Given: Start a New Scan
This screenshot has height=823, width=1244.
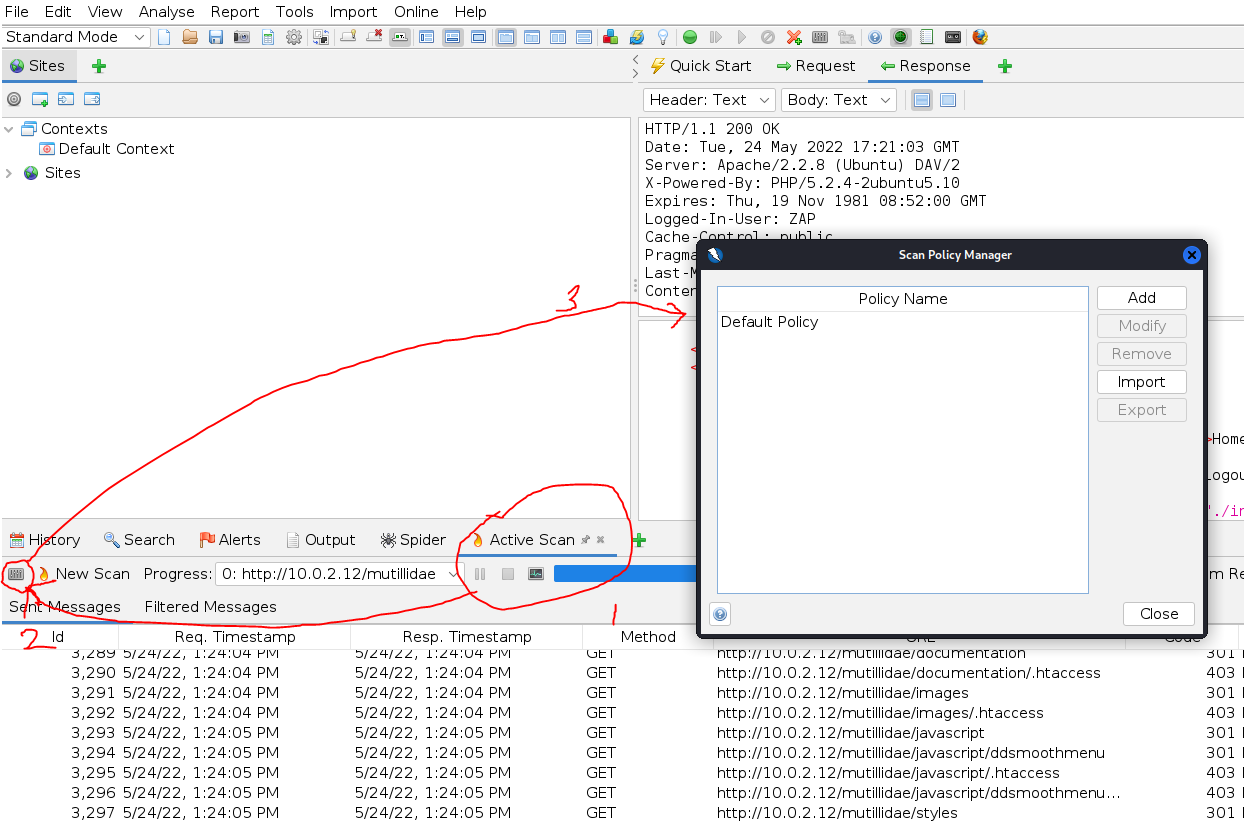Looking at the screenshot, I should point(84,574).
